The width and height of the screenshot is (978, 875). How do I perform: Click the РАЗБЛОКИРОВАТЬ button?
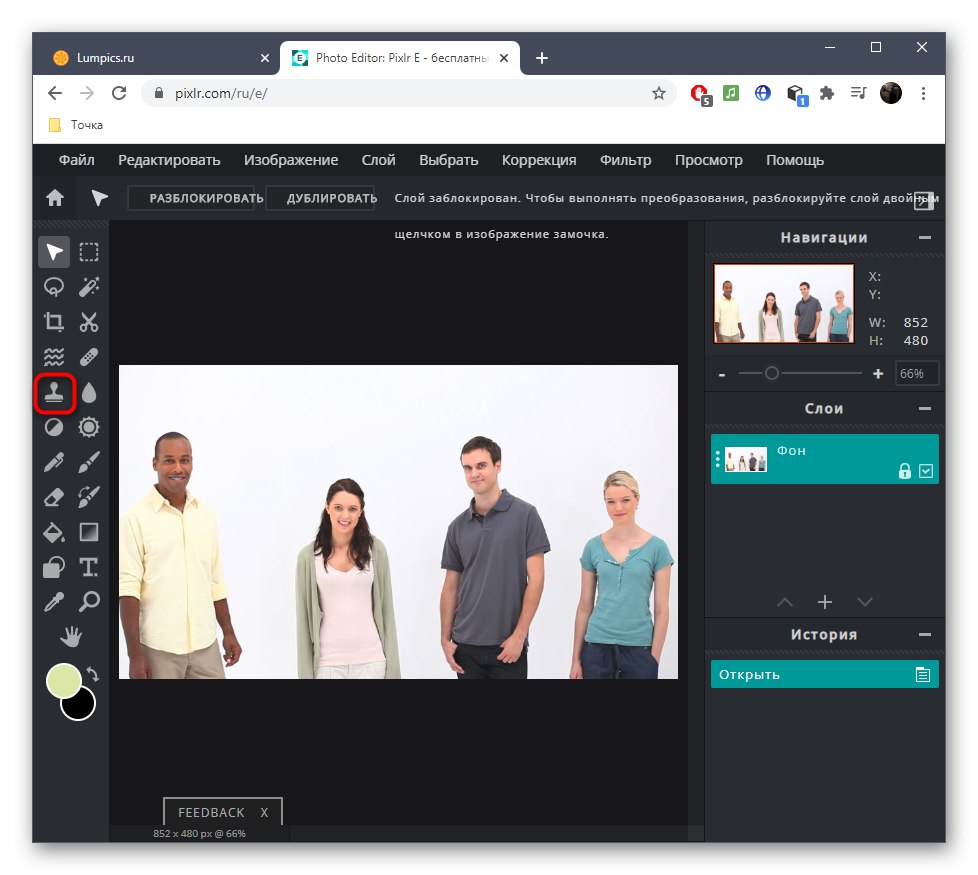(192, 198)
